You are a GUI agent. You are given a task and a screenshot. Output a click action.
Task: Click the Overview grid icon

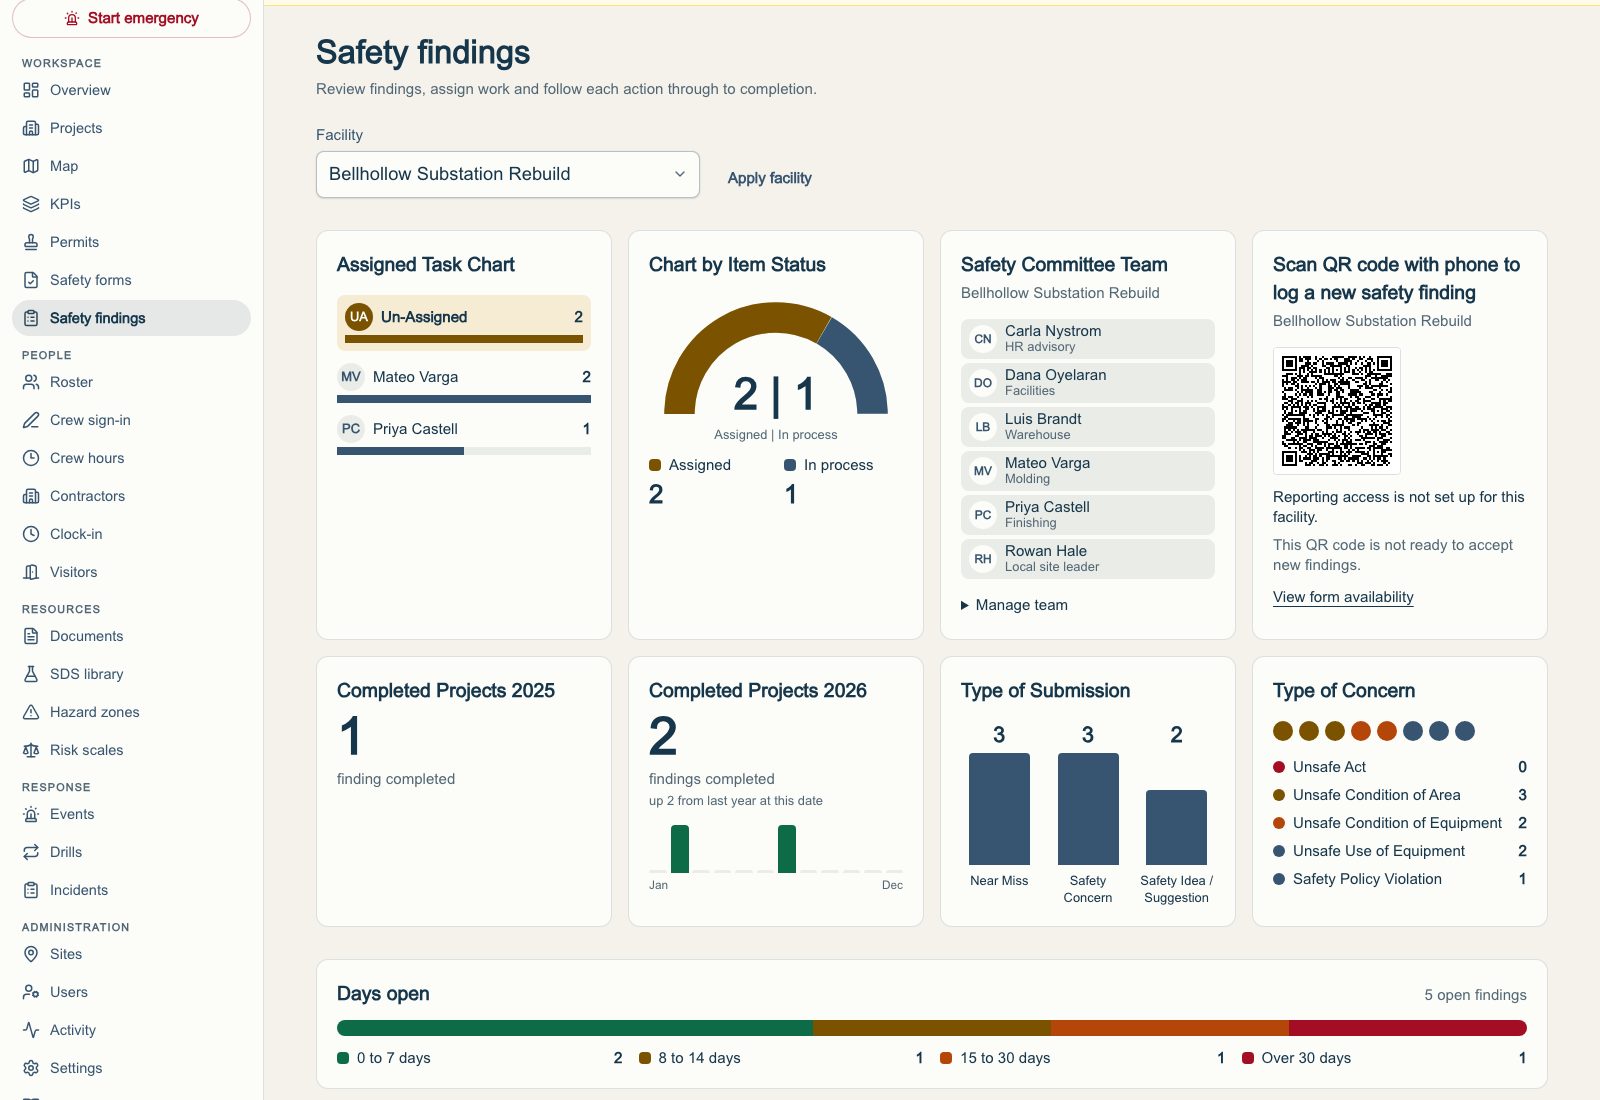pyautogui.click(x=31, y=90)
